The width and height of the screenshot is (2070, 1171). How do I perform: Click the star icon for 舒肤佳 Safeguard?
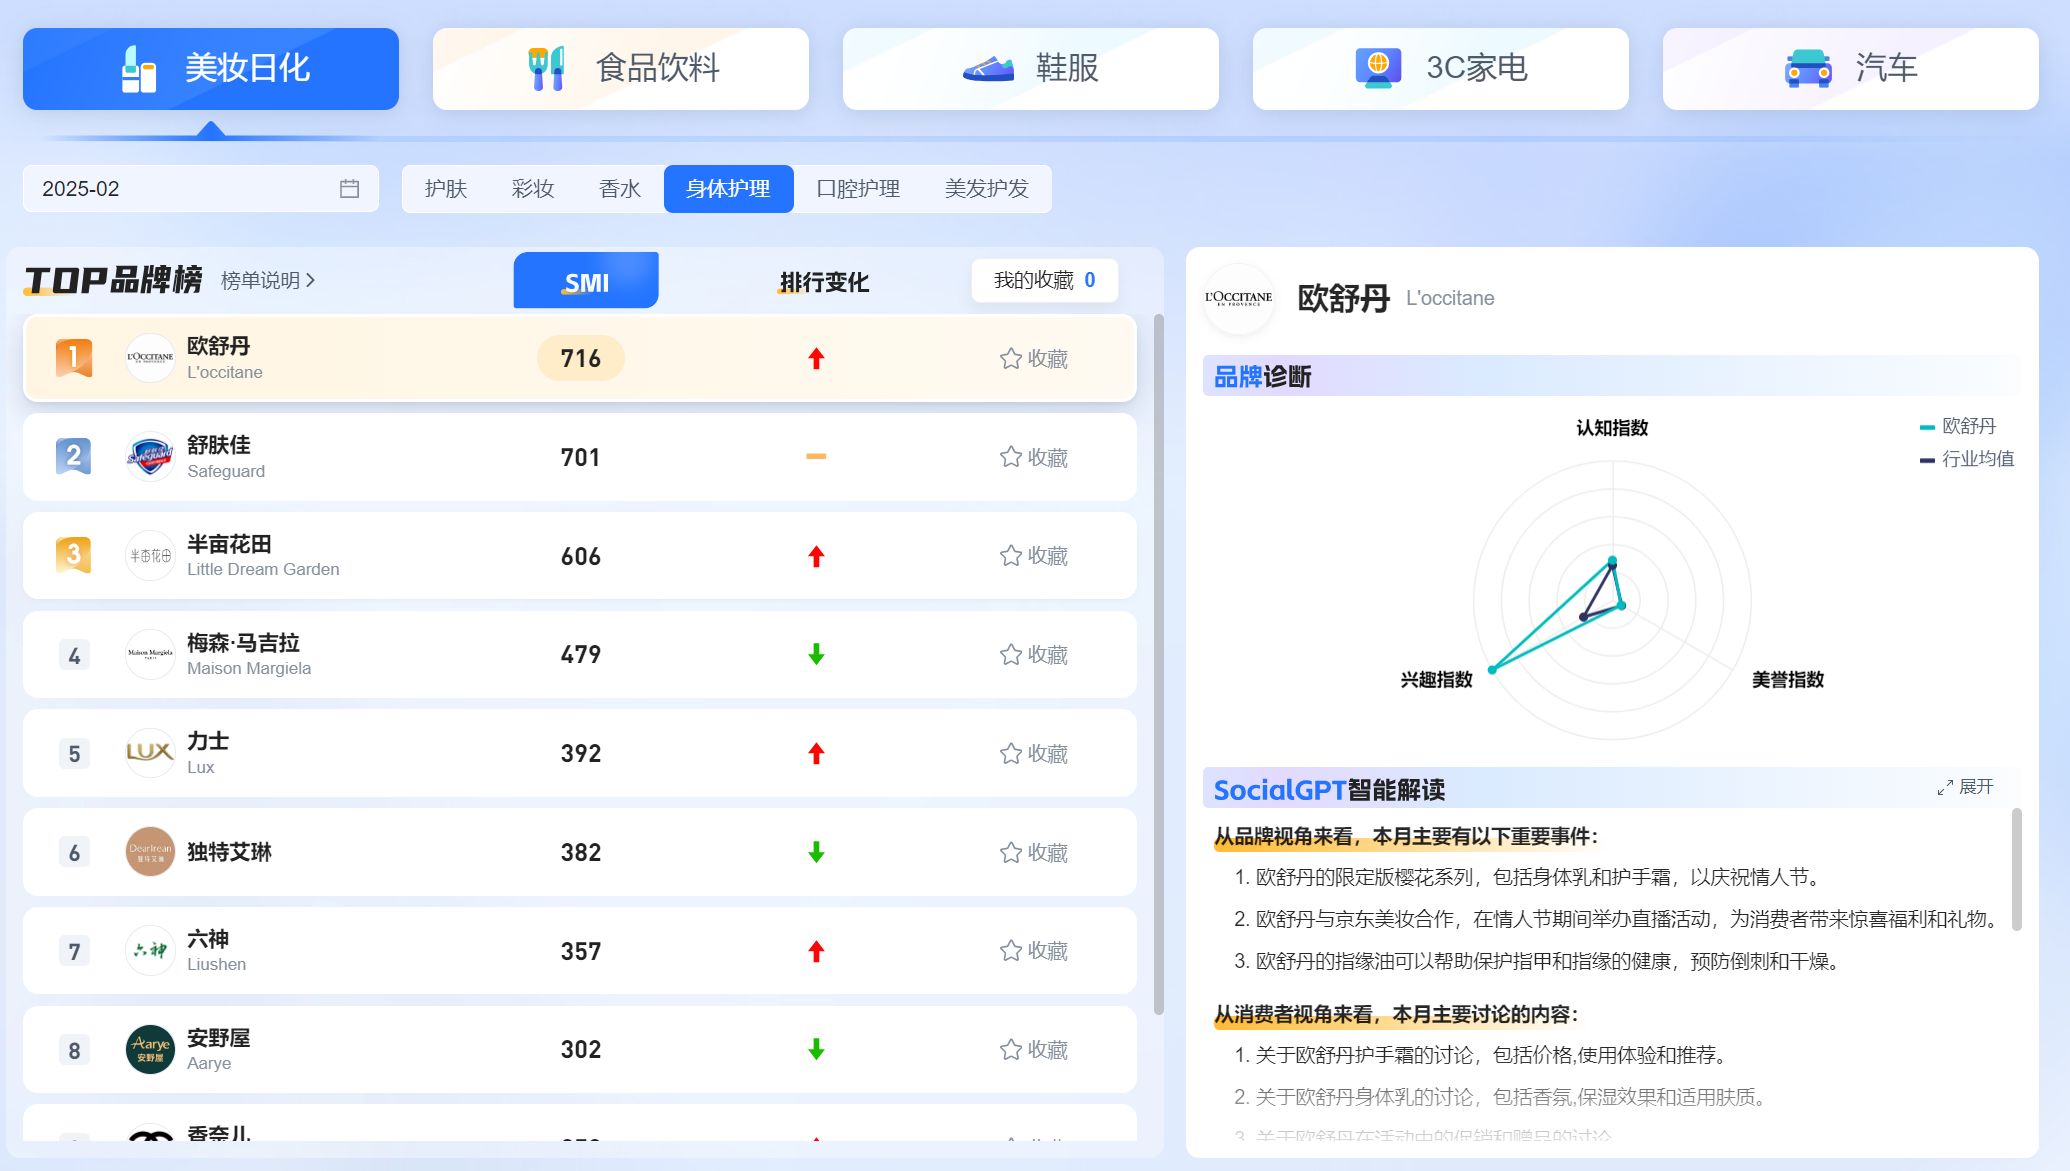(1011, 457)
